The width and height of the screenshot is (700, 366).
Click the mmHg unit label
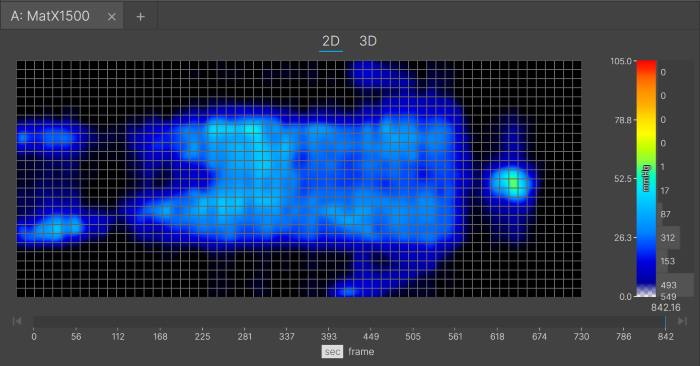coord(646,179)
